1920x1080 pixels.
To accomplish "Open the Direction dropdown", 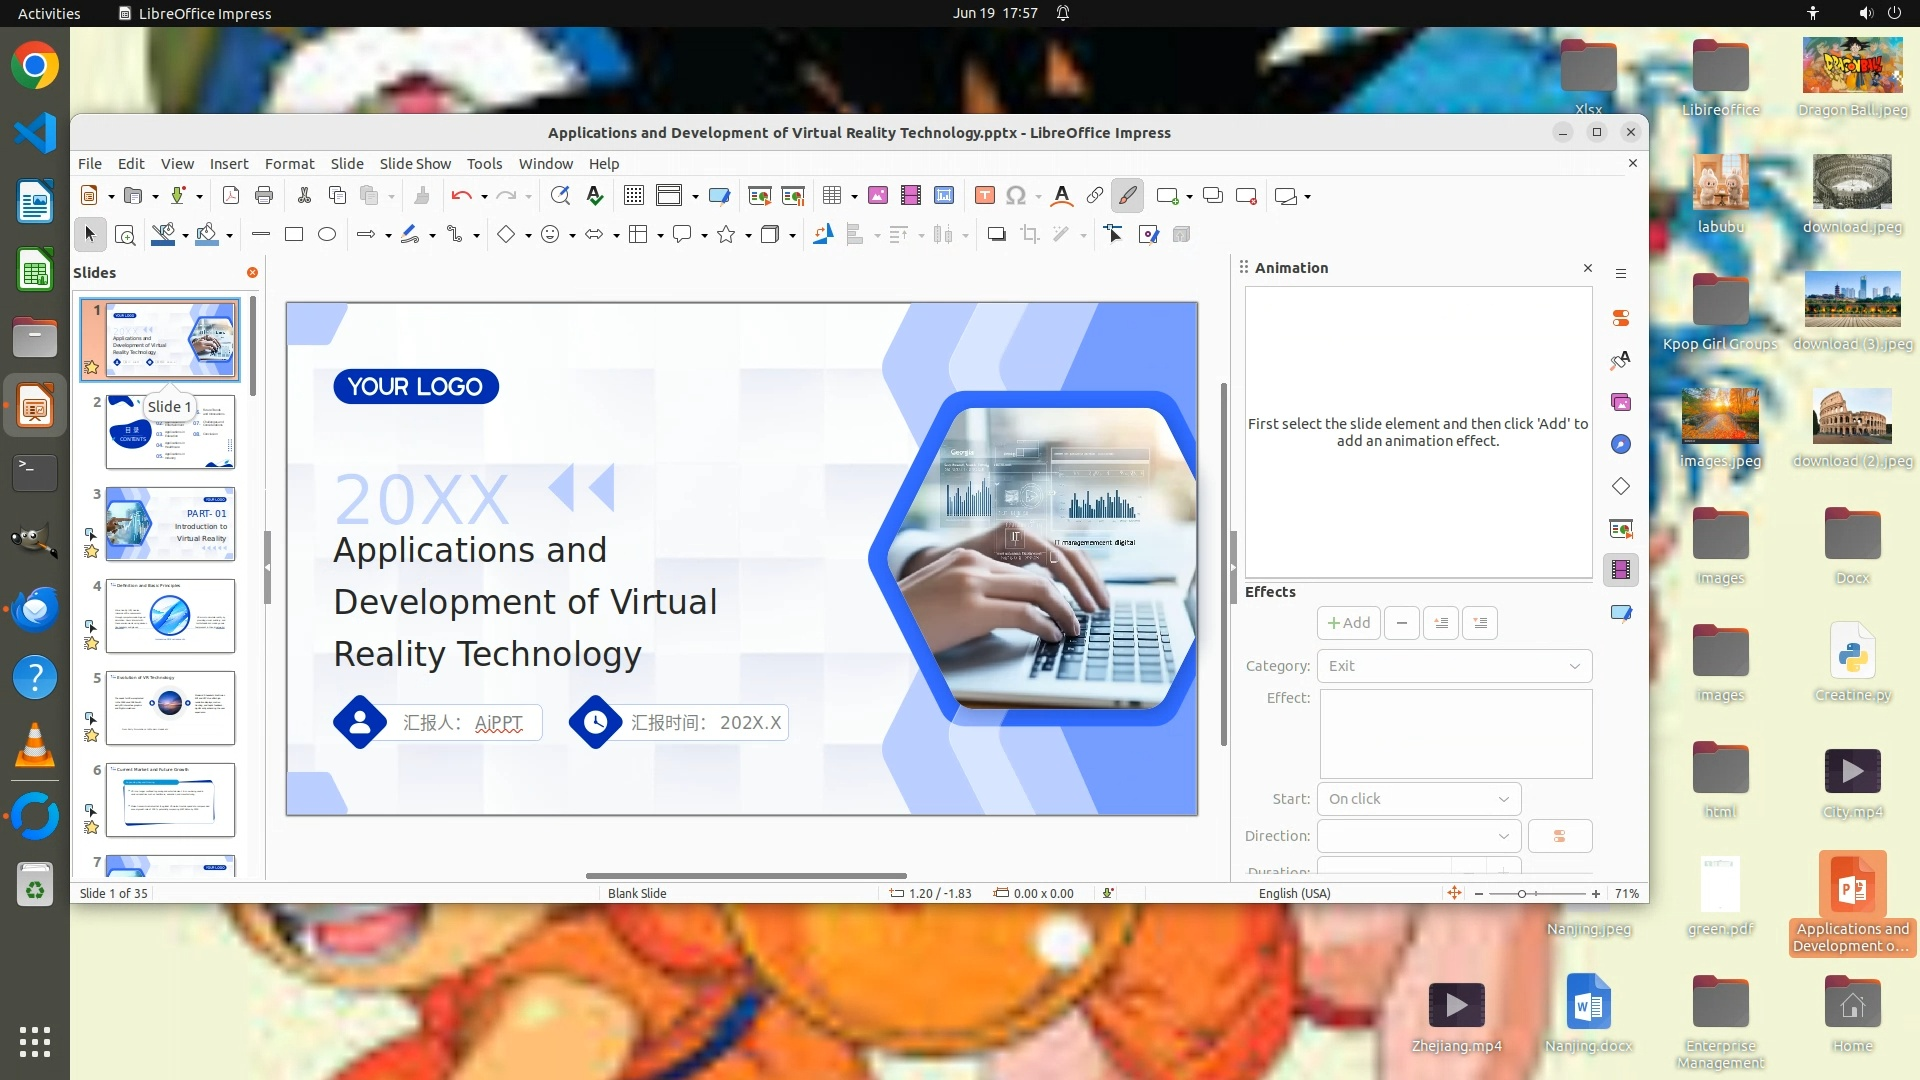I will point(1418,836).
